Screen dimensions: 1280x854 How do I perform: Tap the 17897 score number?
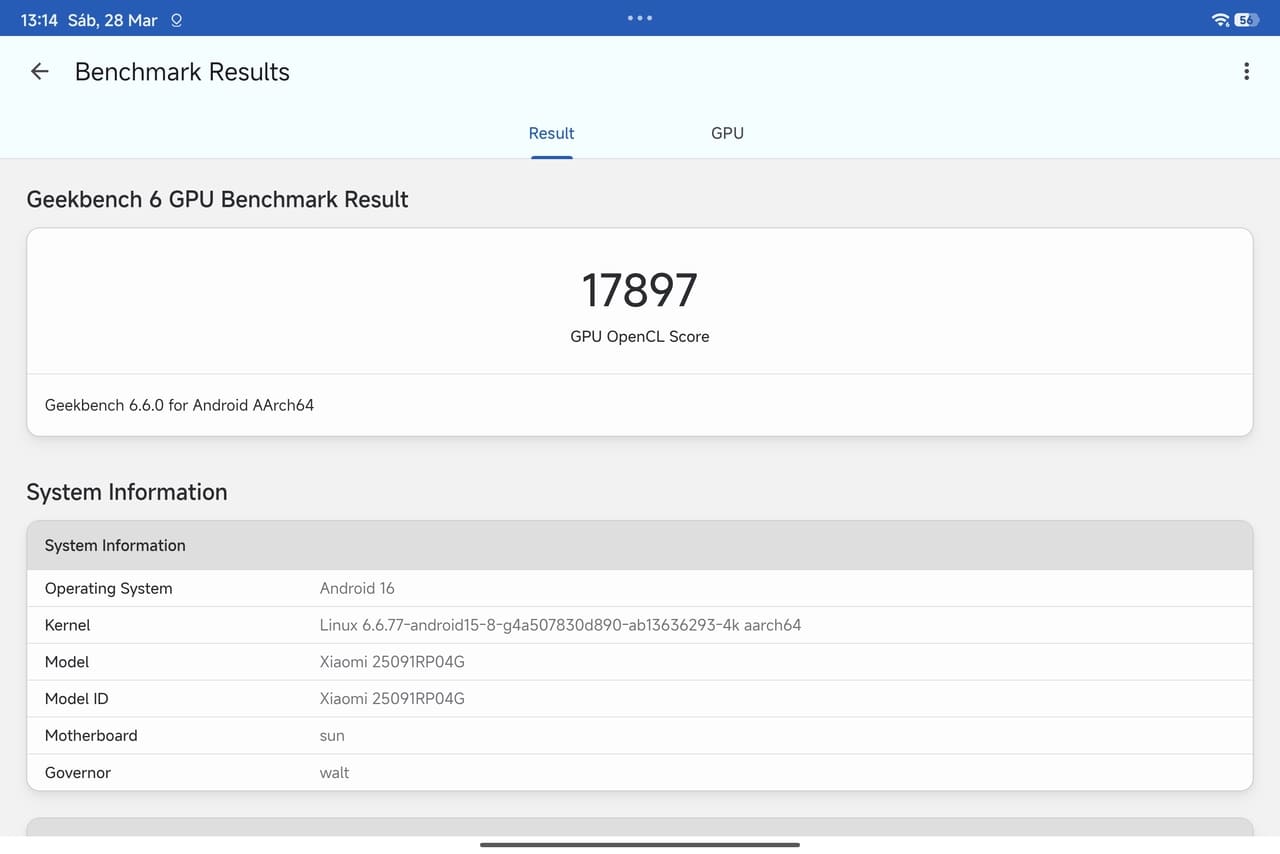pos(639,291)
